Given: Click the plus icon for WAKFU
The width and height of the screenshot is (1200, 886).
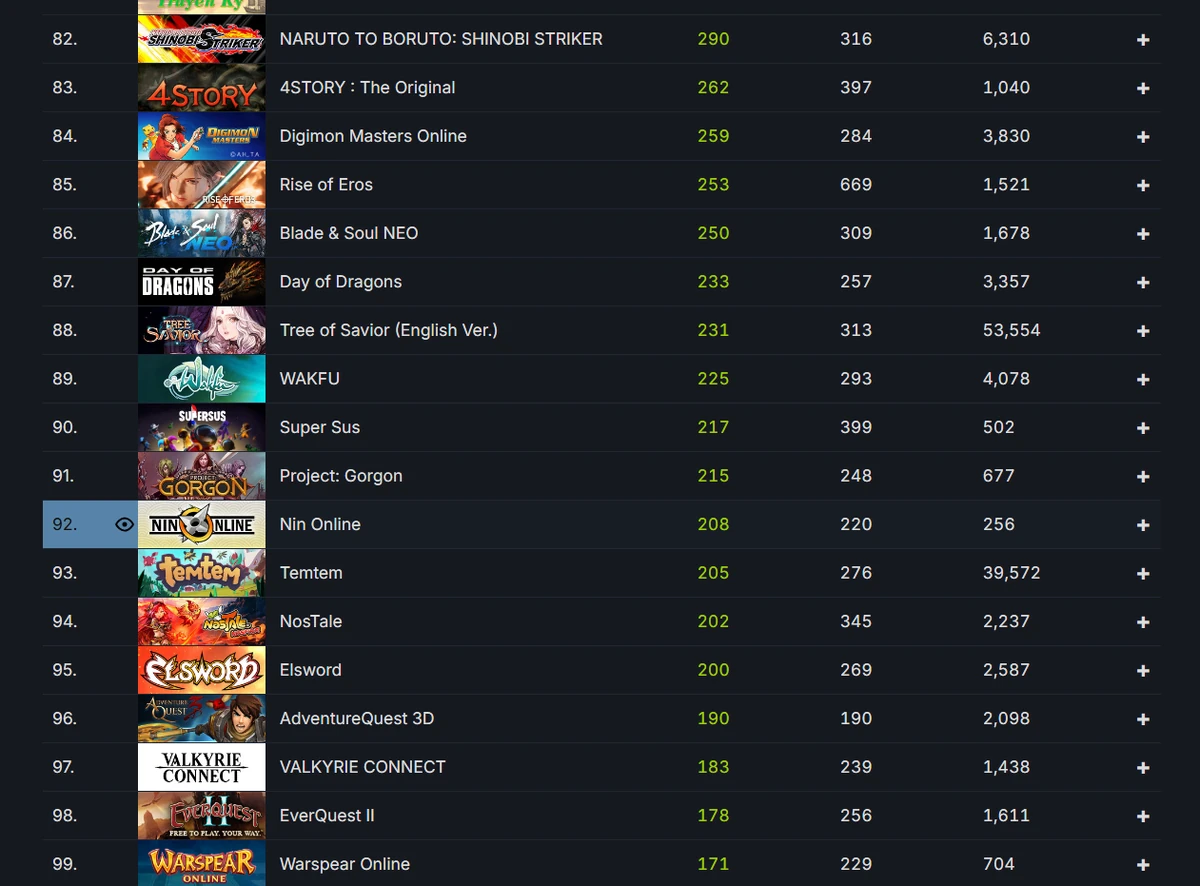Looking at the screenshot, I should (1143, 379).
